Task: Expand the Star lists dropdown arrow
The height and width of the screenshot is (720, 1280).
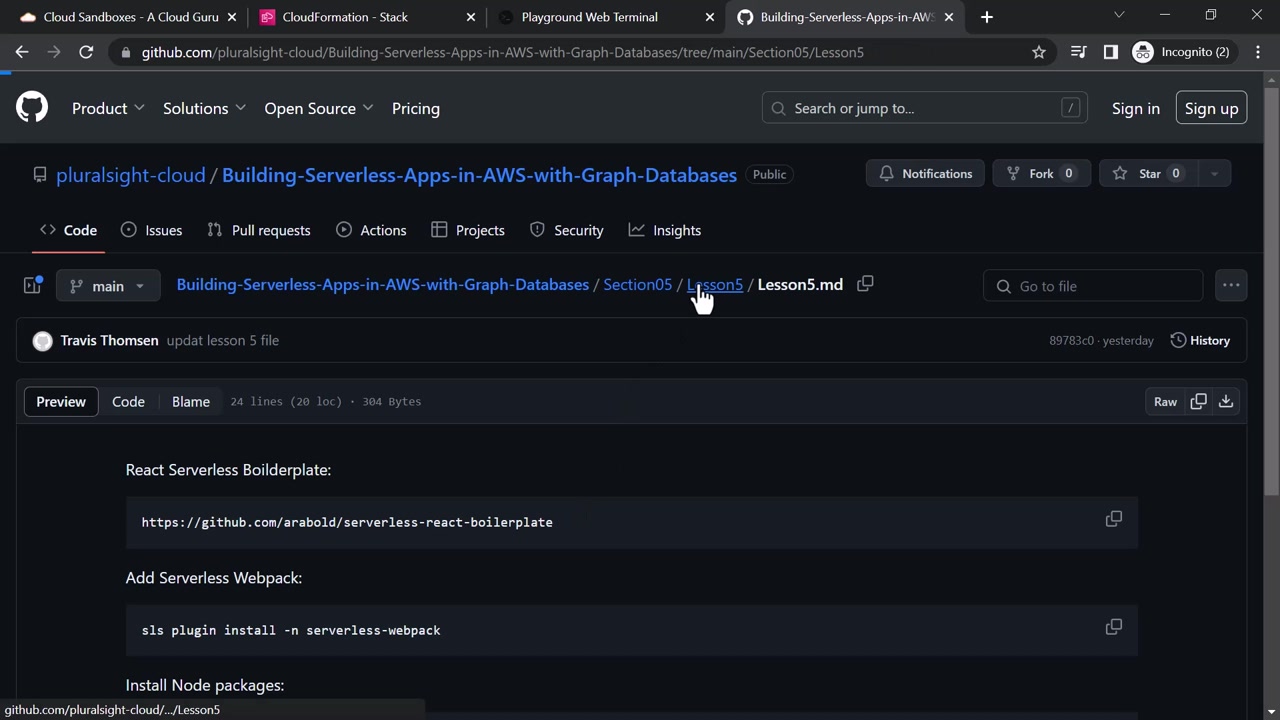Action: (1214, 174)
